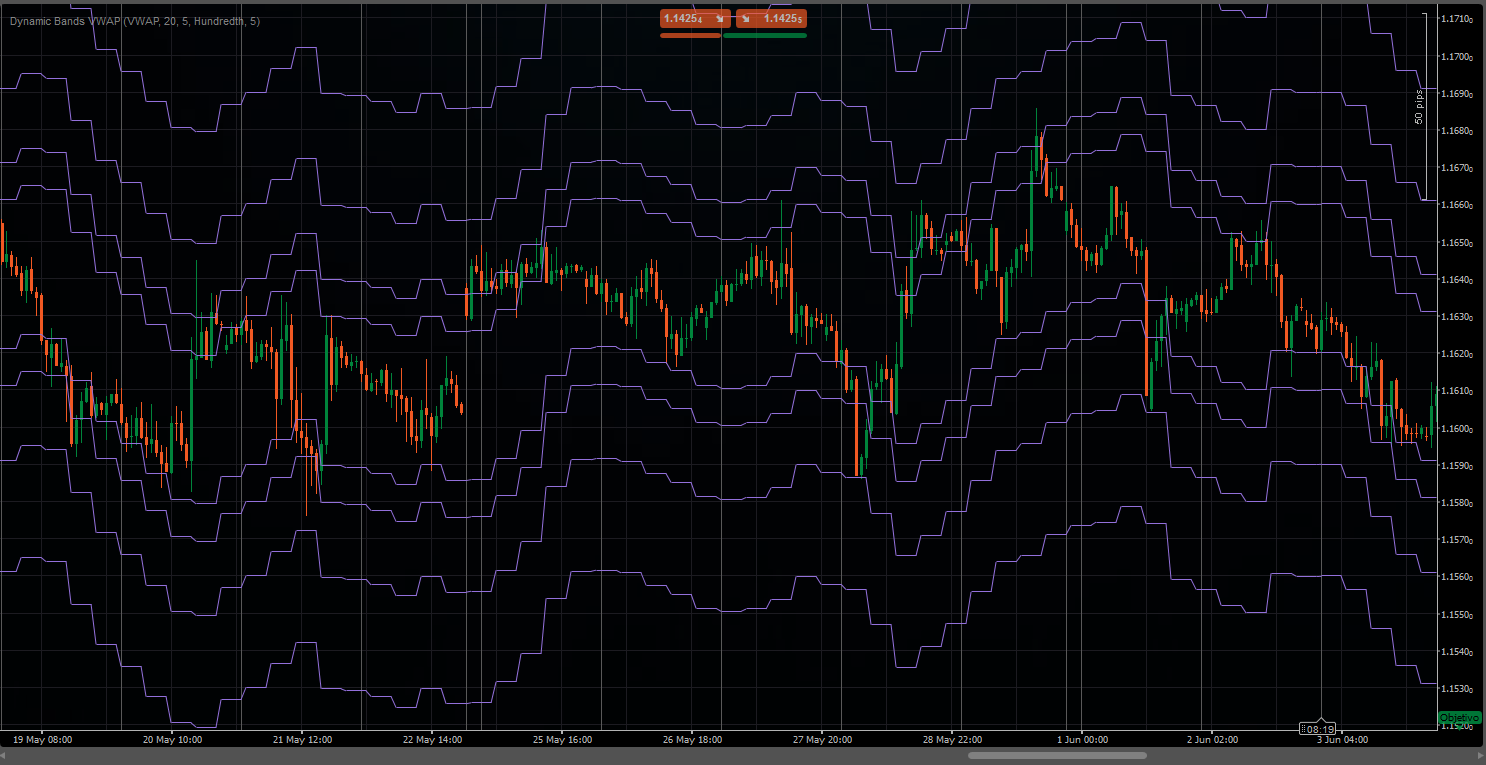Click the 27 May 20:00 time label
This screenshot has width=1486, height=765.
pos(822,740)
